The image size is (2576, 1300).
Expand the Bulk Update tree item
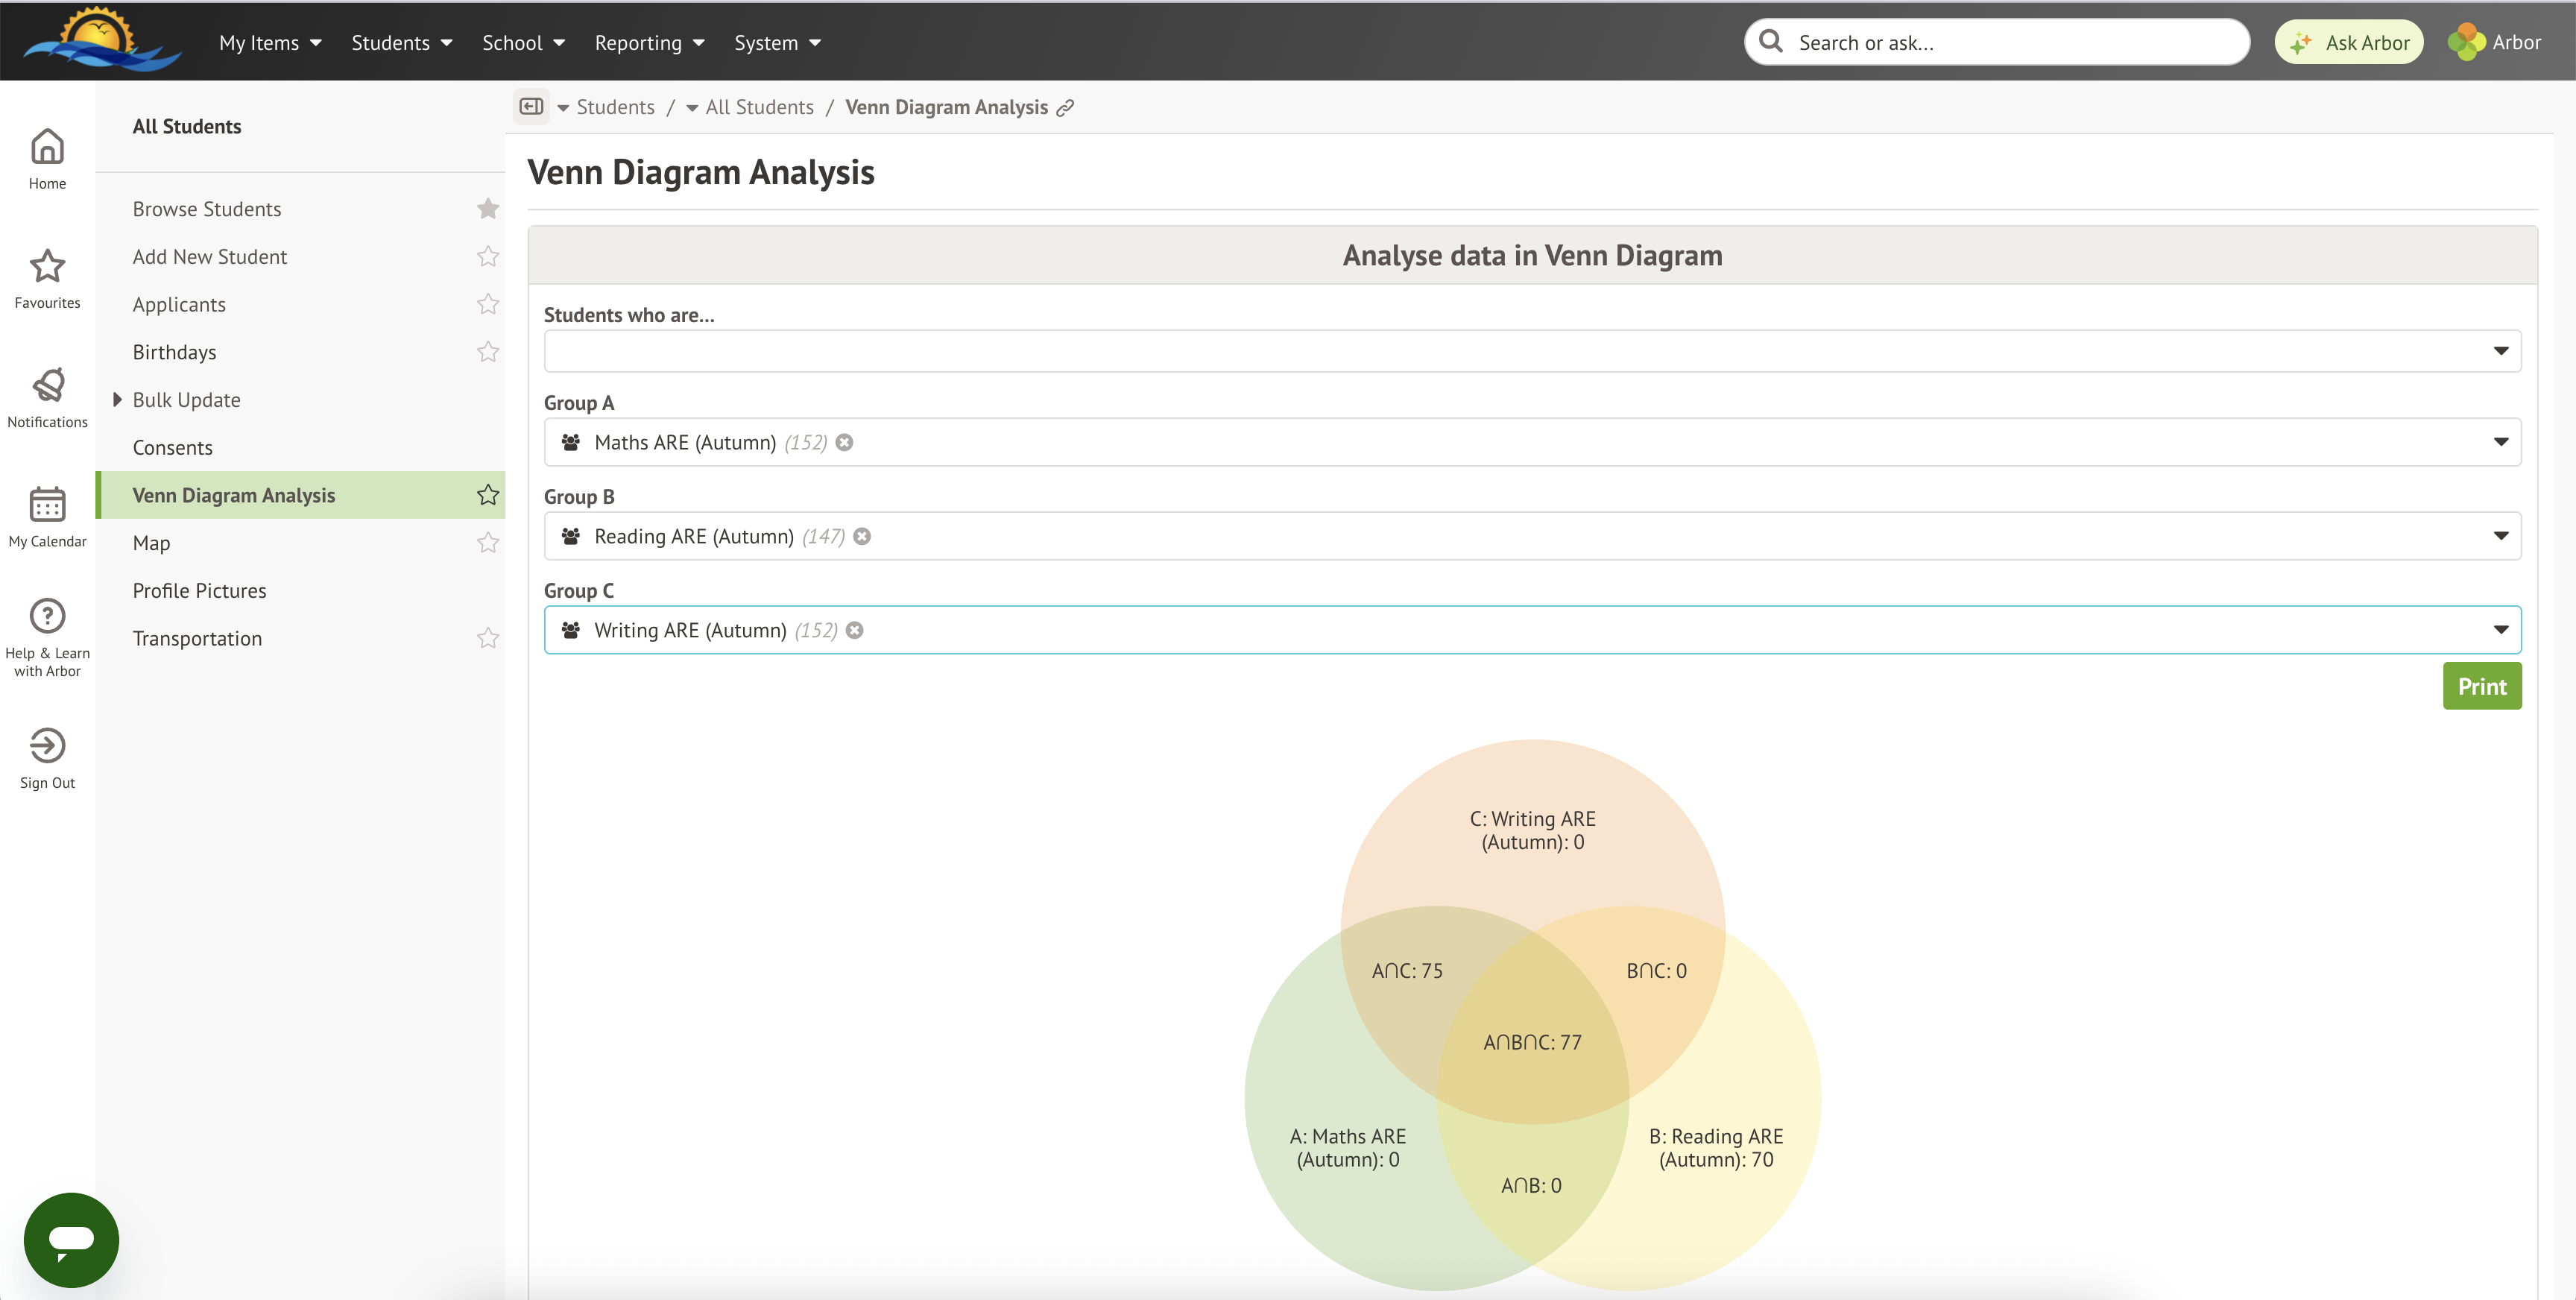coord(117,400)
